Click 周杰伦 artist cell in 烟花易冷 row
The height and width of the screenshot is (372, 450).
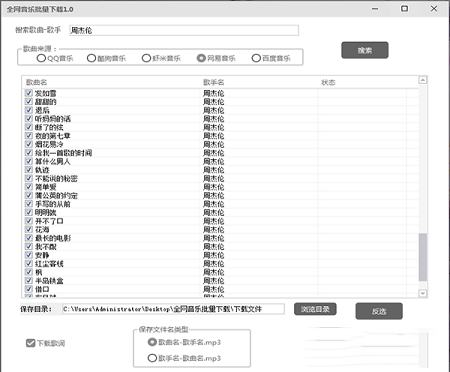[x=214, y=144]
